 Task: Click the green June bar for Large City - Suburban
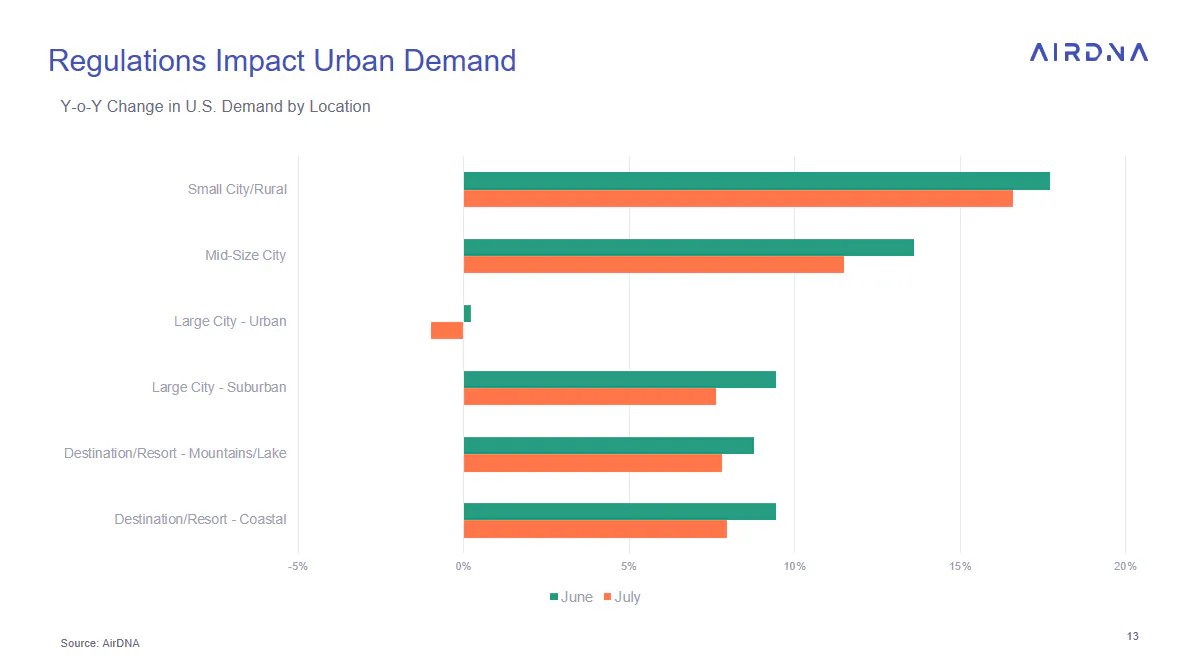coord(620,380)
